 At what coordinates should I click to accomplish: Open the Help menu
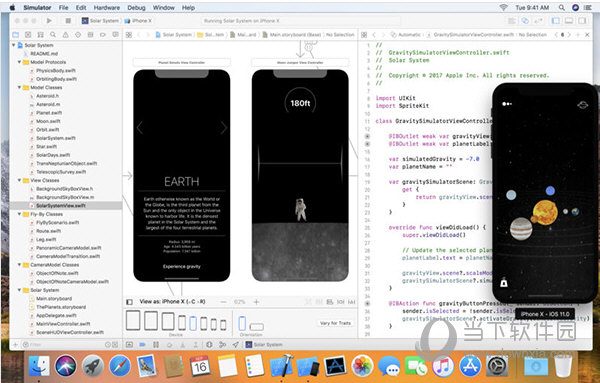pos(188,8)
